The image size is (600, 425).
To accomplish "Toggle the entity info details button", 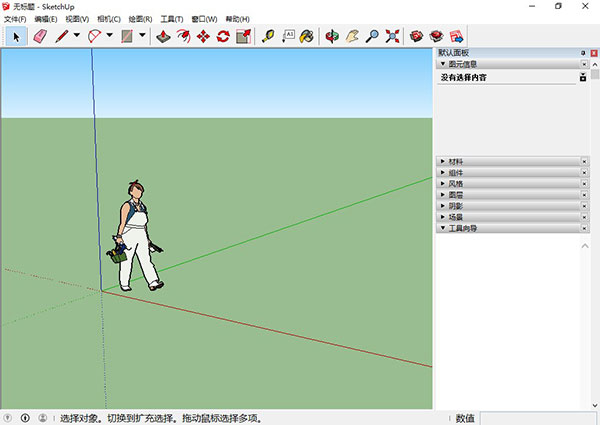I will pos(583,77).
